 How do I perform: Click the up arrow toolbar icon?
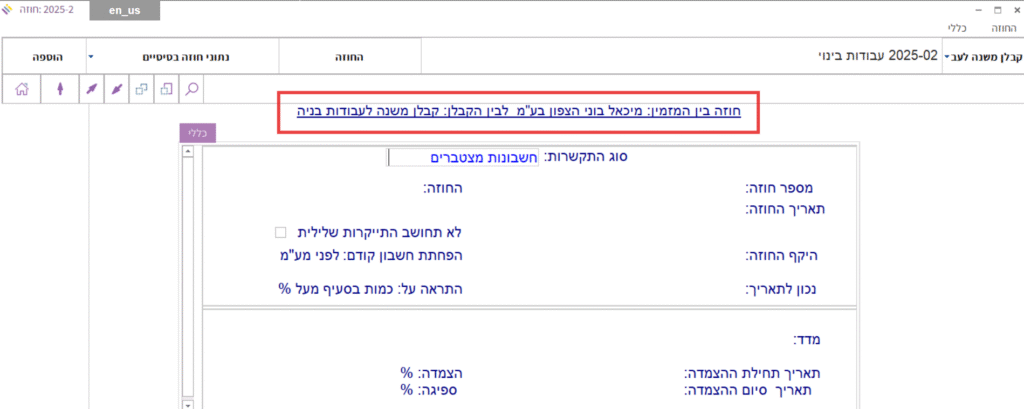pos(61,89)
